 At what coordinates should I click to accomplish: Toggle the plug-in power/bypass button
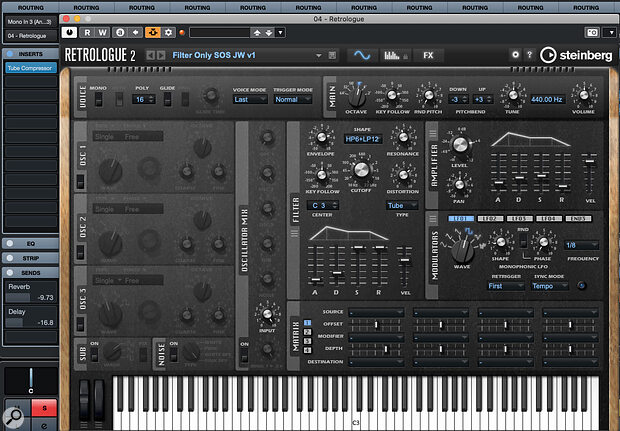(69, 32)
